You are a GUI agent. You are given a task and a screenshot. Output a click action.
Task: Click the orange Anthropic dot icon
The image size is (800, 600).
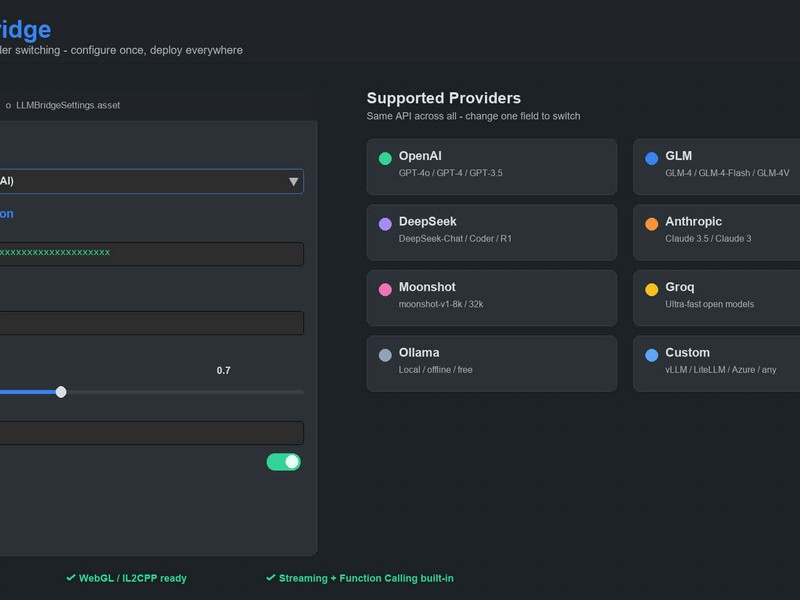point(652,224)
